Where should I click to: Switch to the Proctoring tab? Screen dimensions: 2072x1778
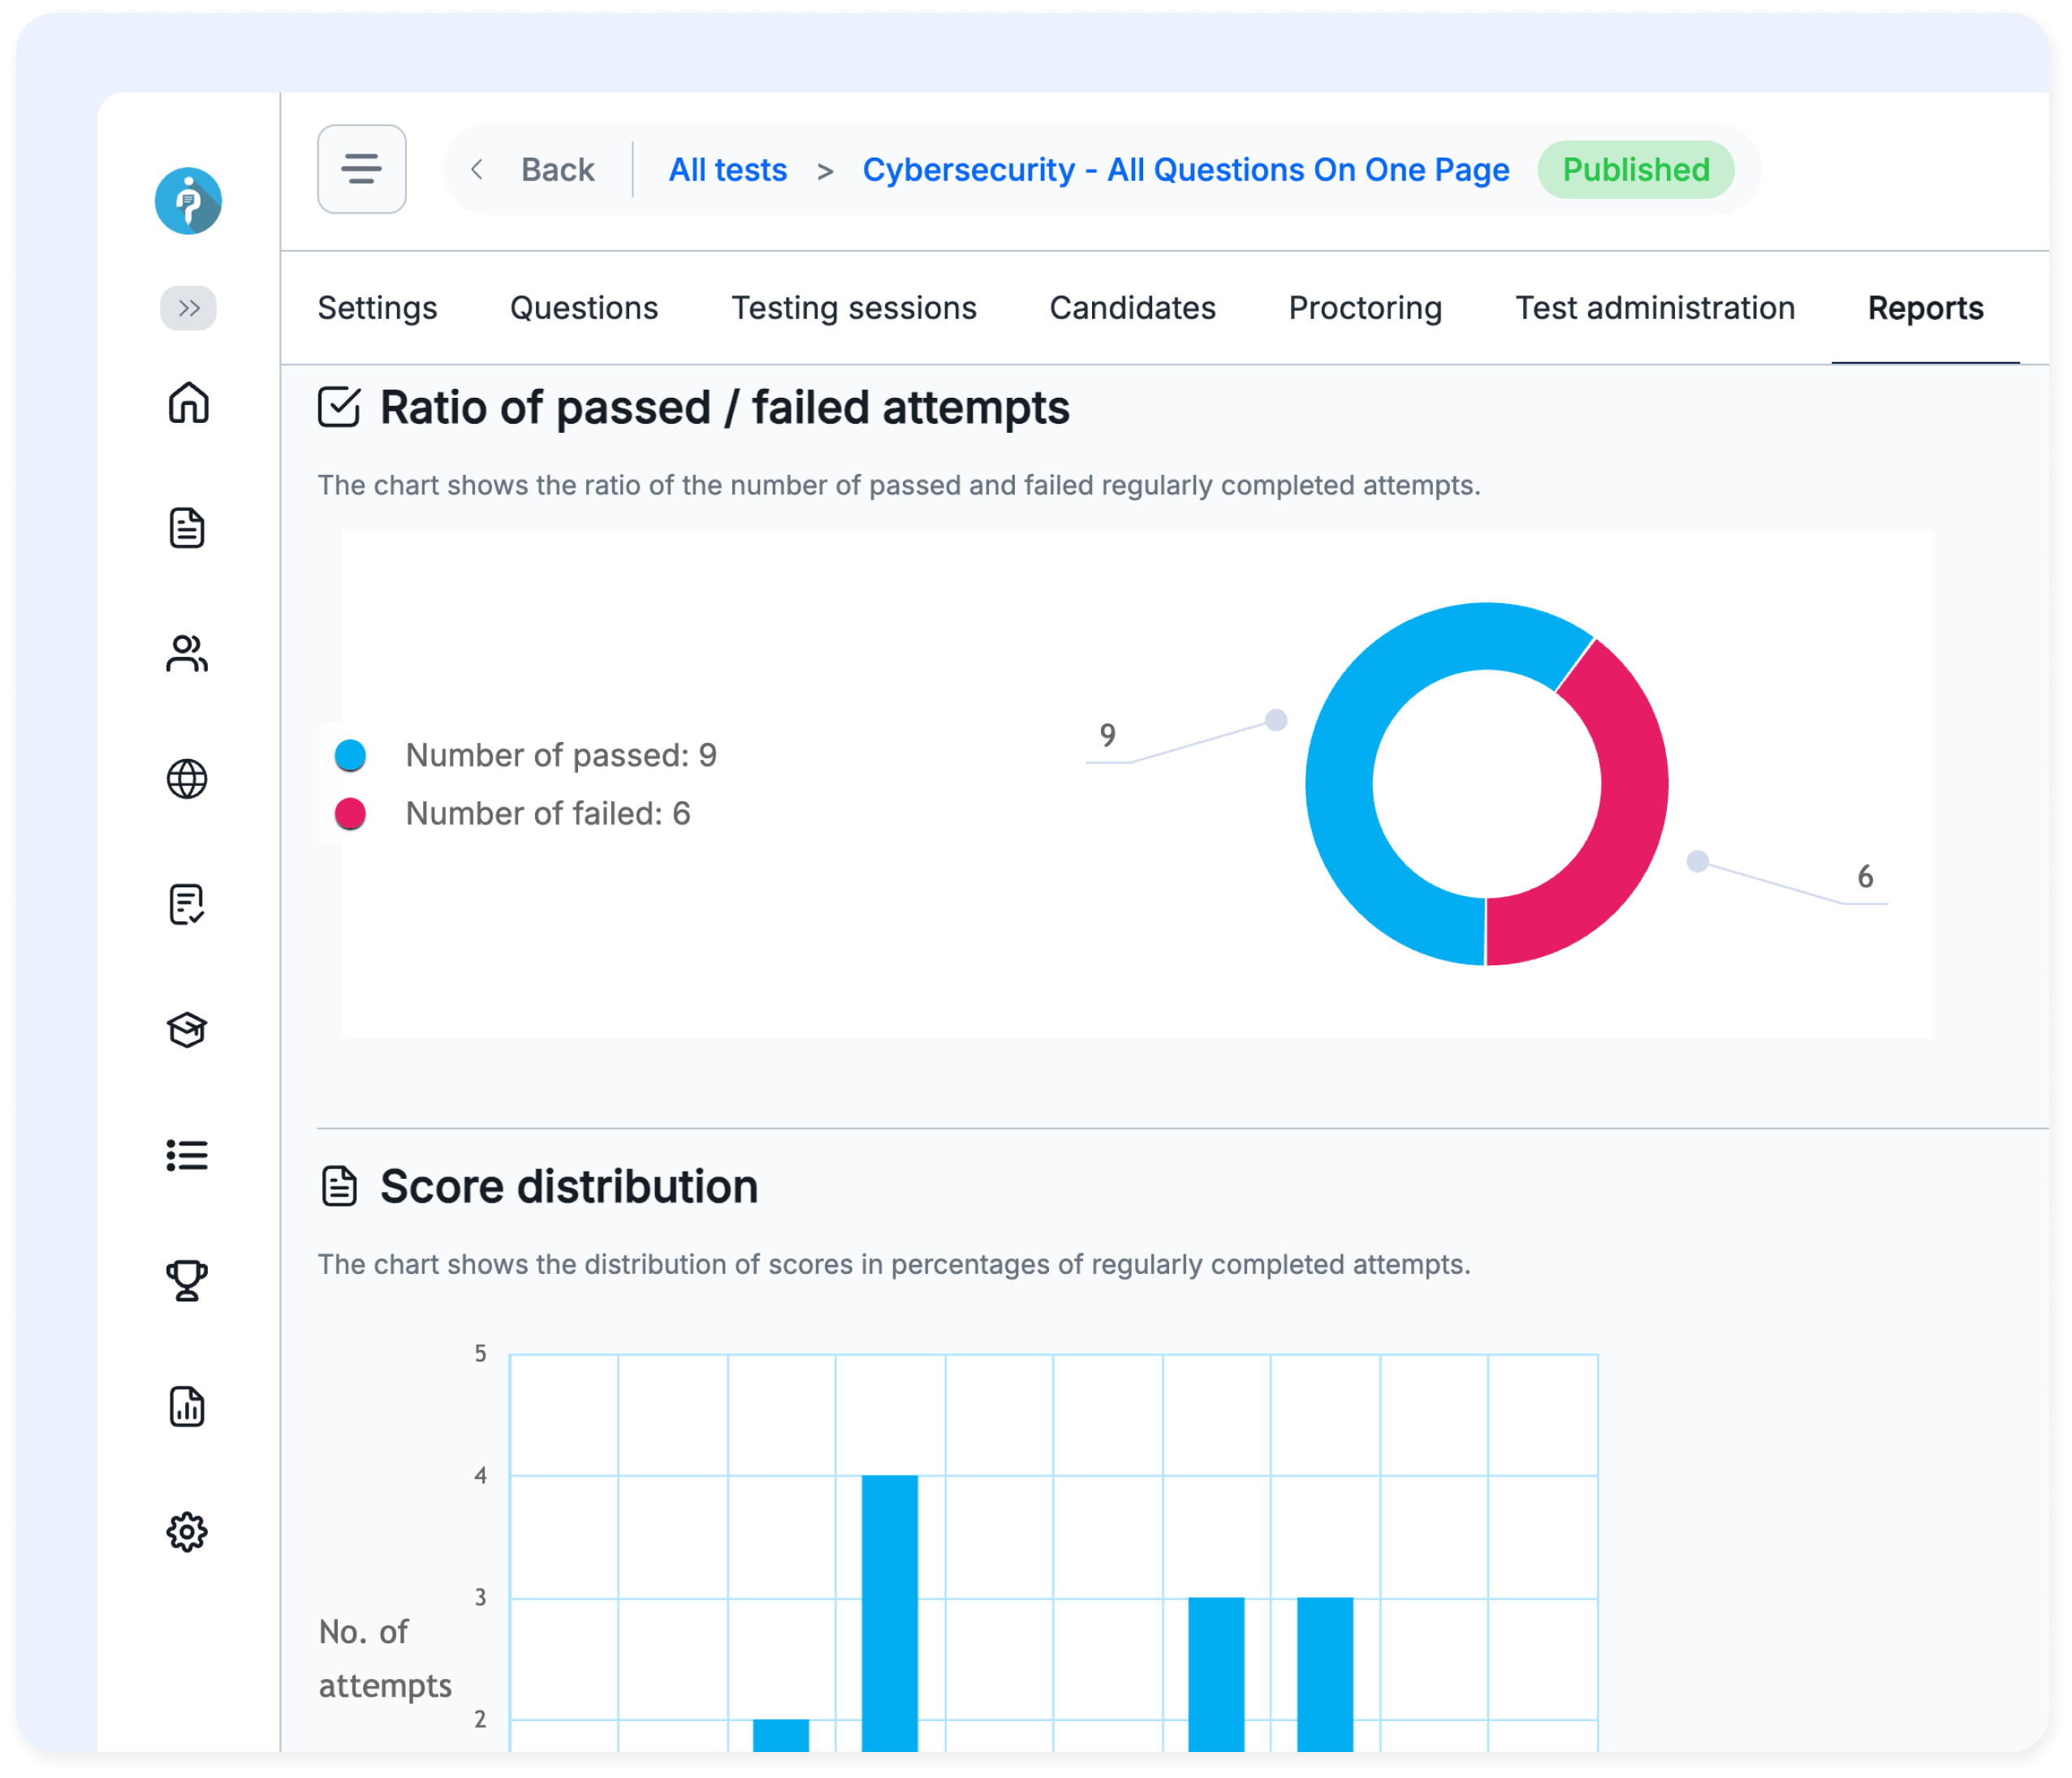[x=1364, y=308]
